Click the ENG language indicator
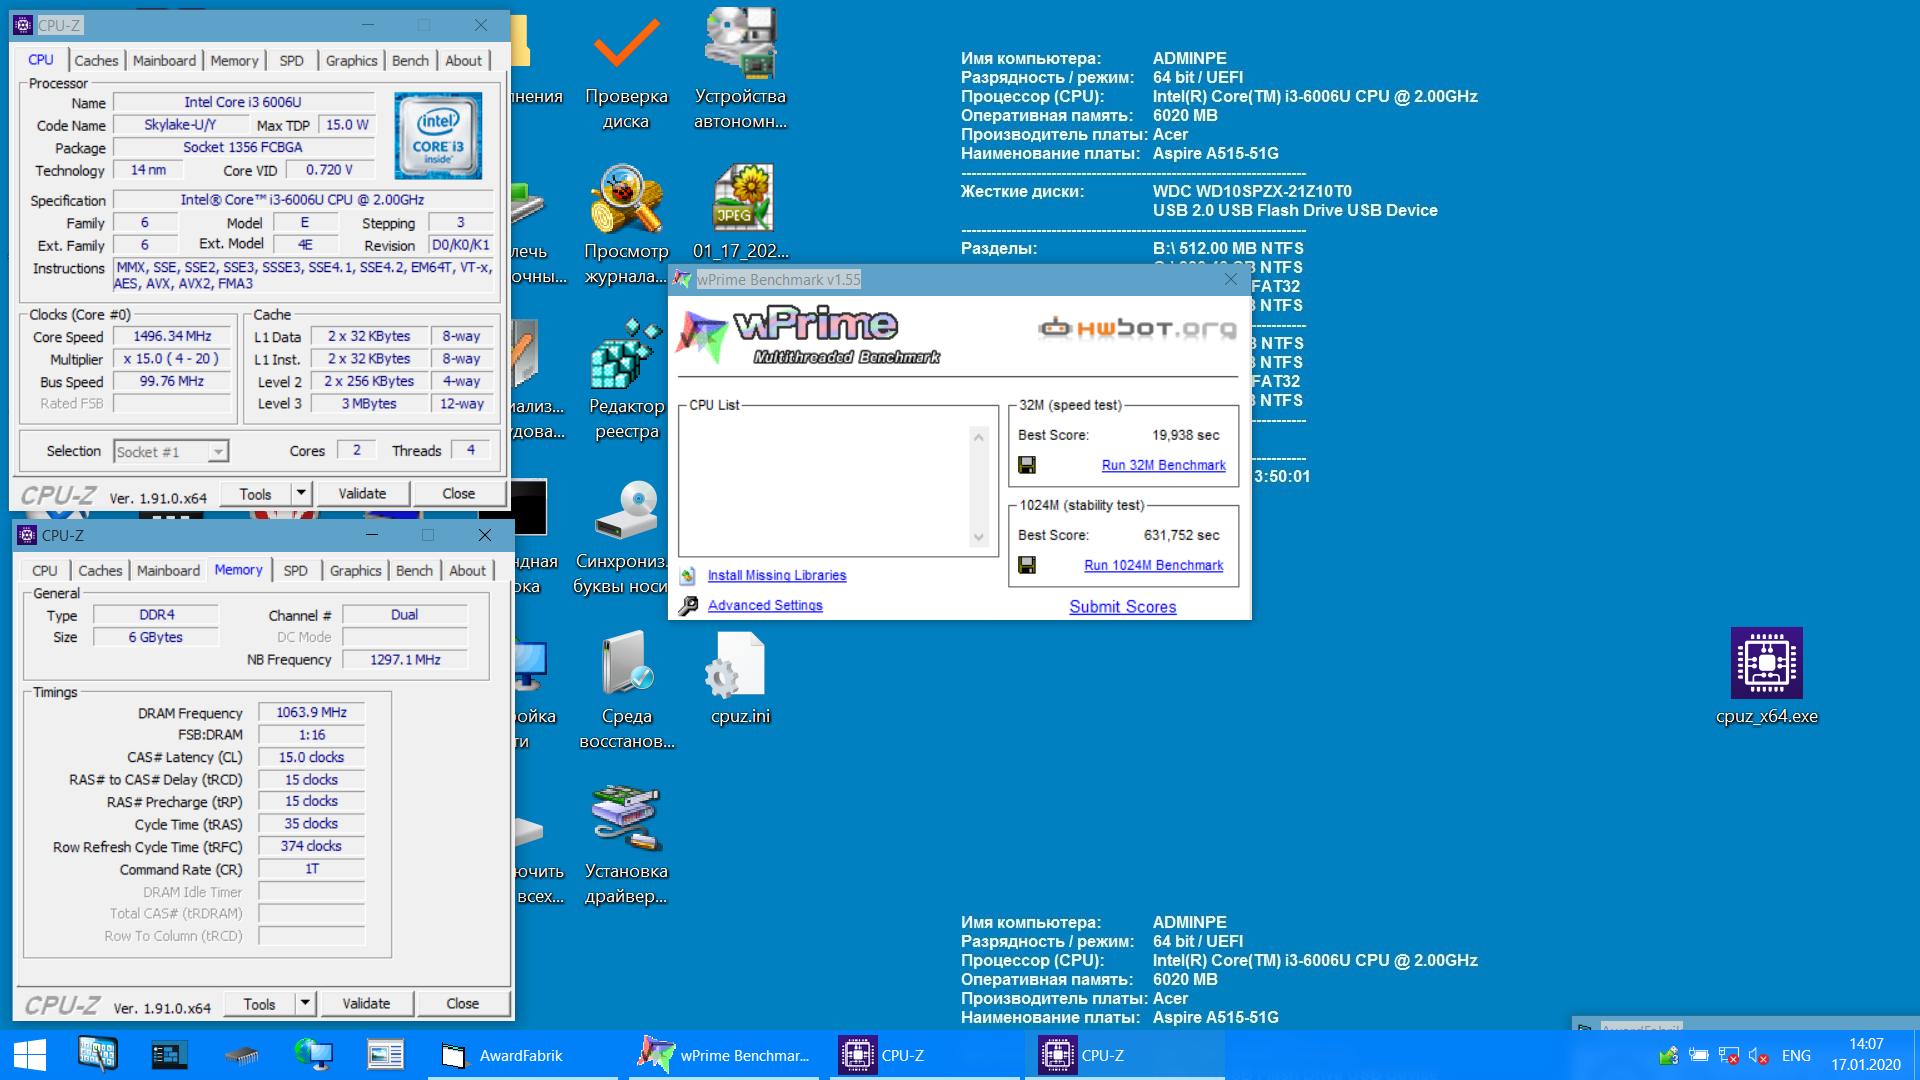The image size is (1920, 1080). [x=1796, y=1055]
